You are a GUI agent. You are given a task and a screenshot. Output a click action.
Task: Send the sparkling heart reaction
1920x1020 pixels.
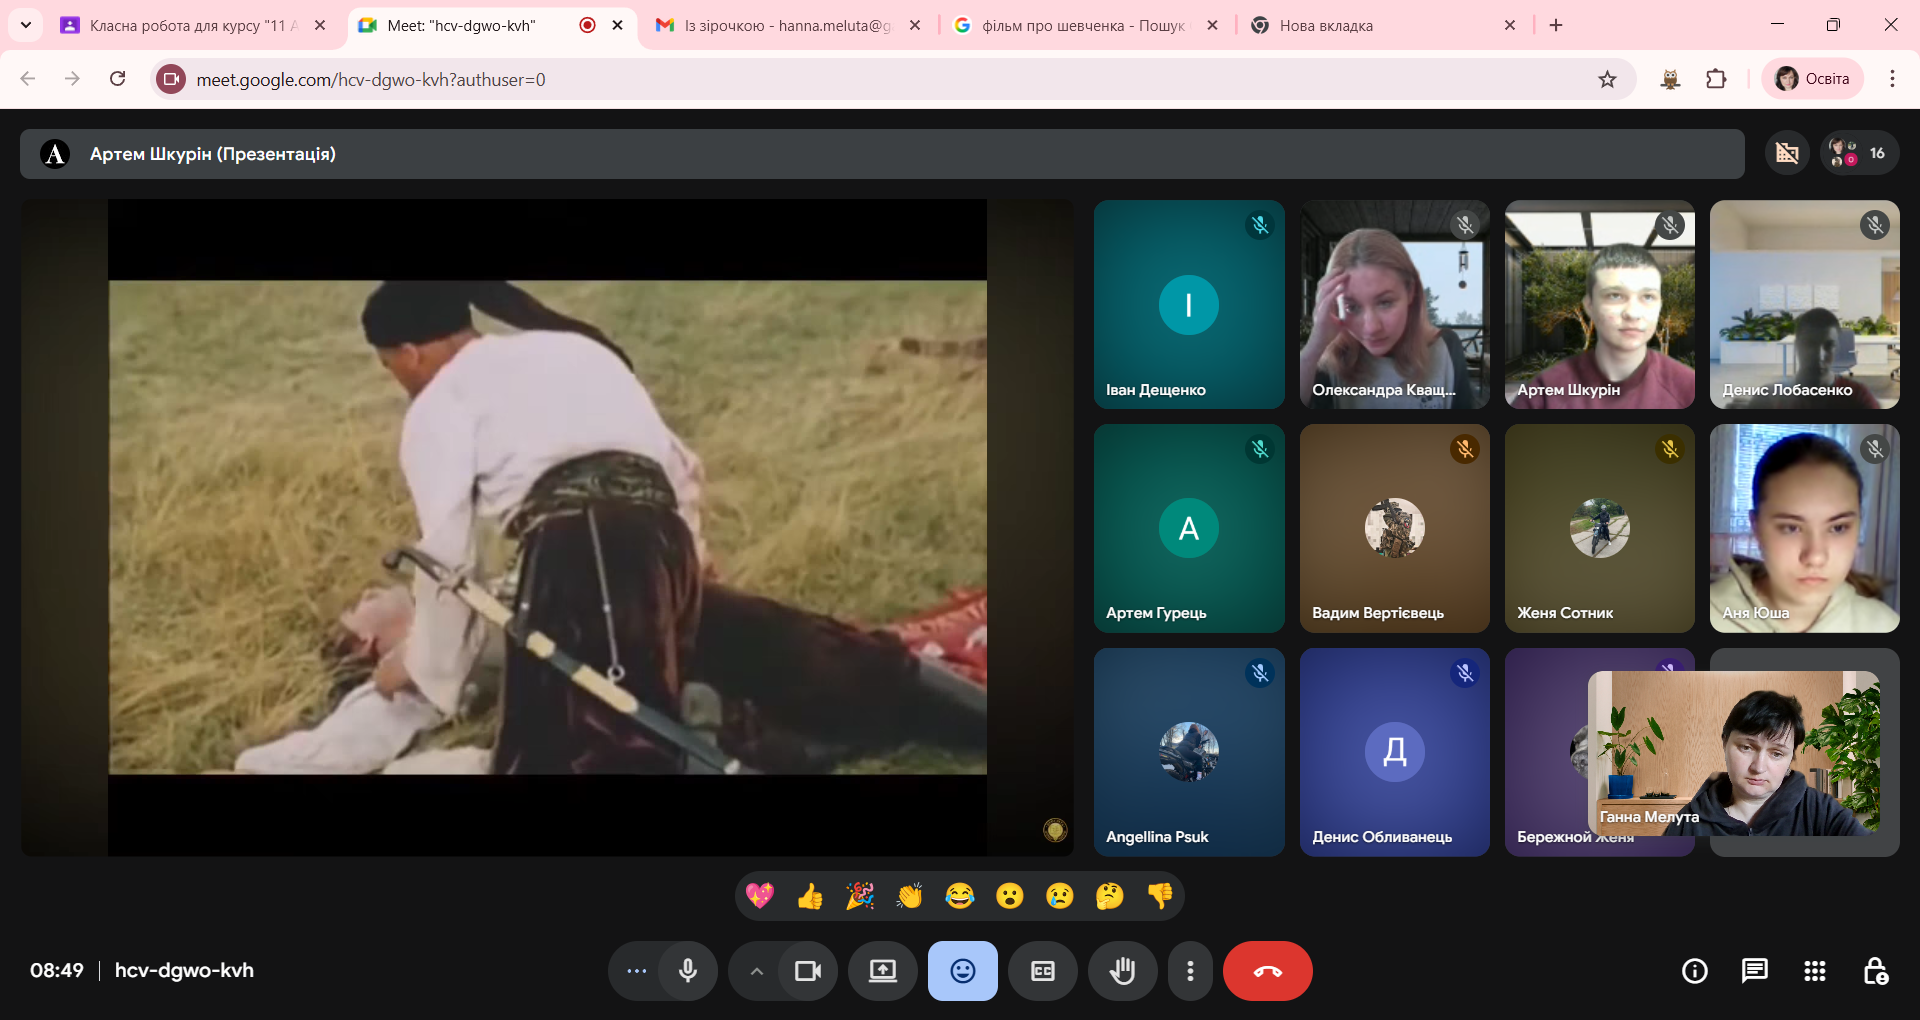(760, 896)
